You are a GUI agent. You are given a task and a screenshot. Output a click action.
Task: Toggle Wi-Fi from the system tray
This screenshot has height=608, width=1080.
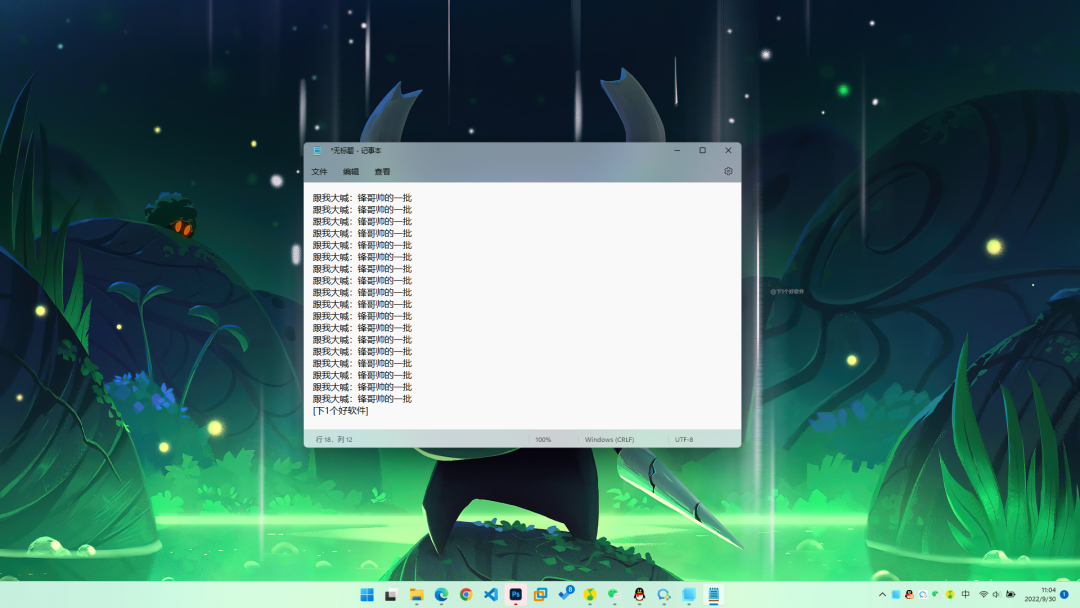coord(982,595)
